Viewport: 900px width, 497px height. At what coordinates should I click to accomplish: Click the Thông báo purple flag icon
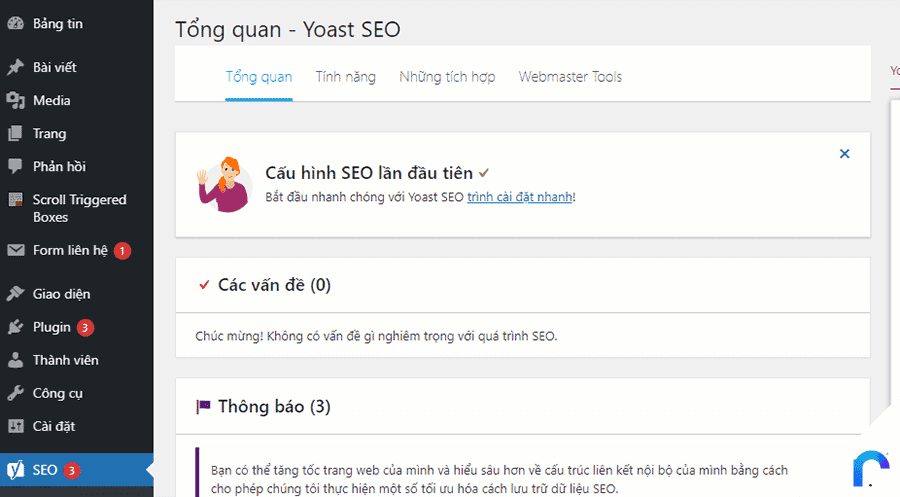click(203, 407)
